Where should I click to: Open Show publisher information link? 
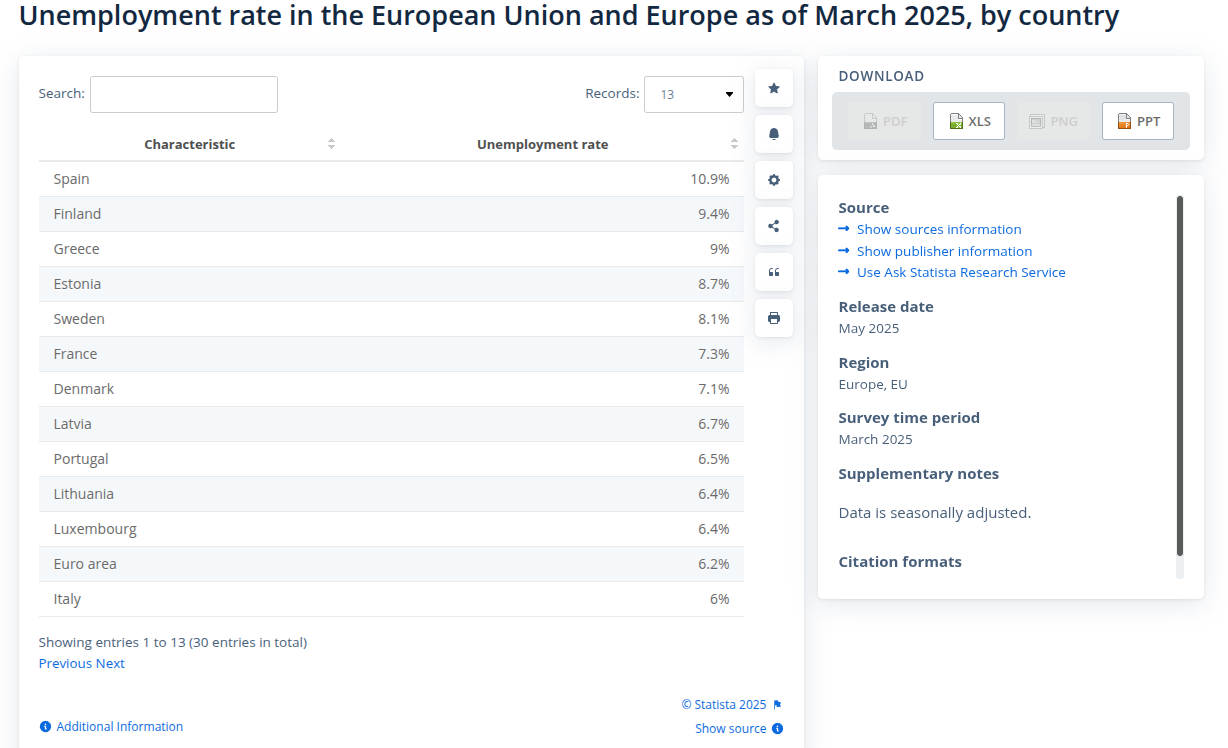click(x=944, y=251)
